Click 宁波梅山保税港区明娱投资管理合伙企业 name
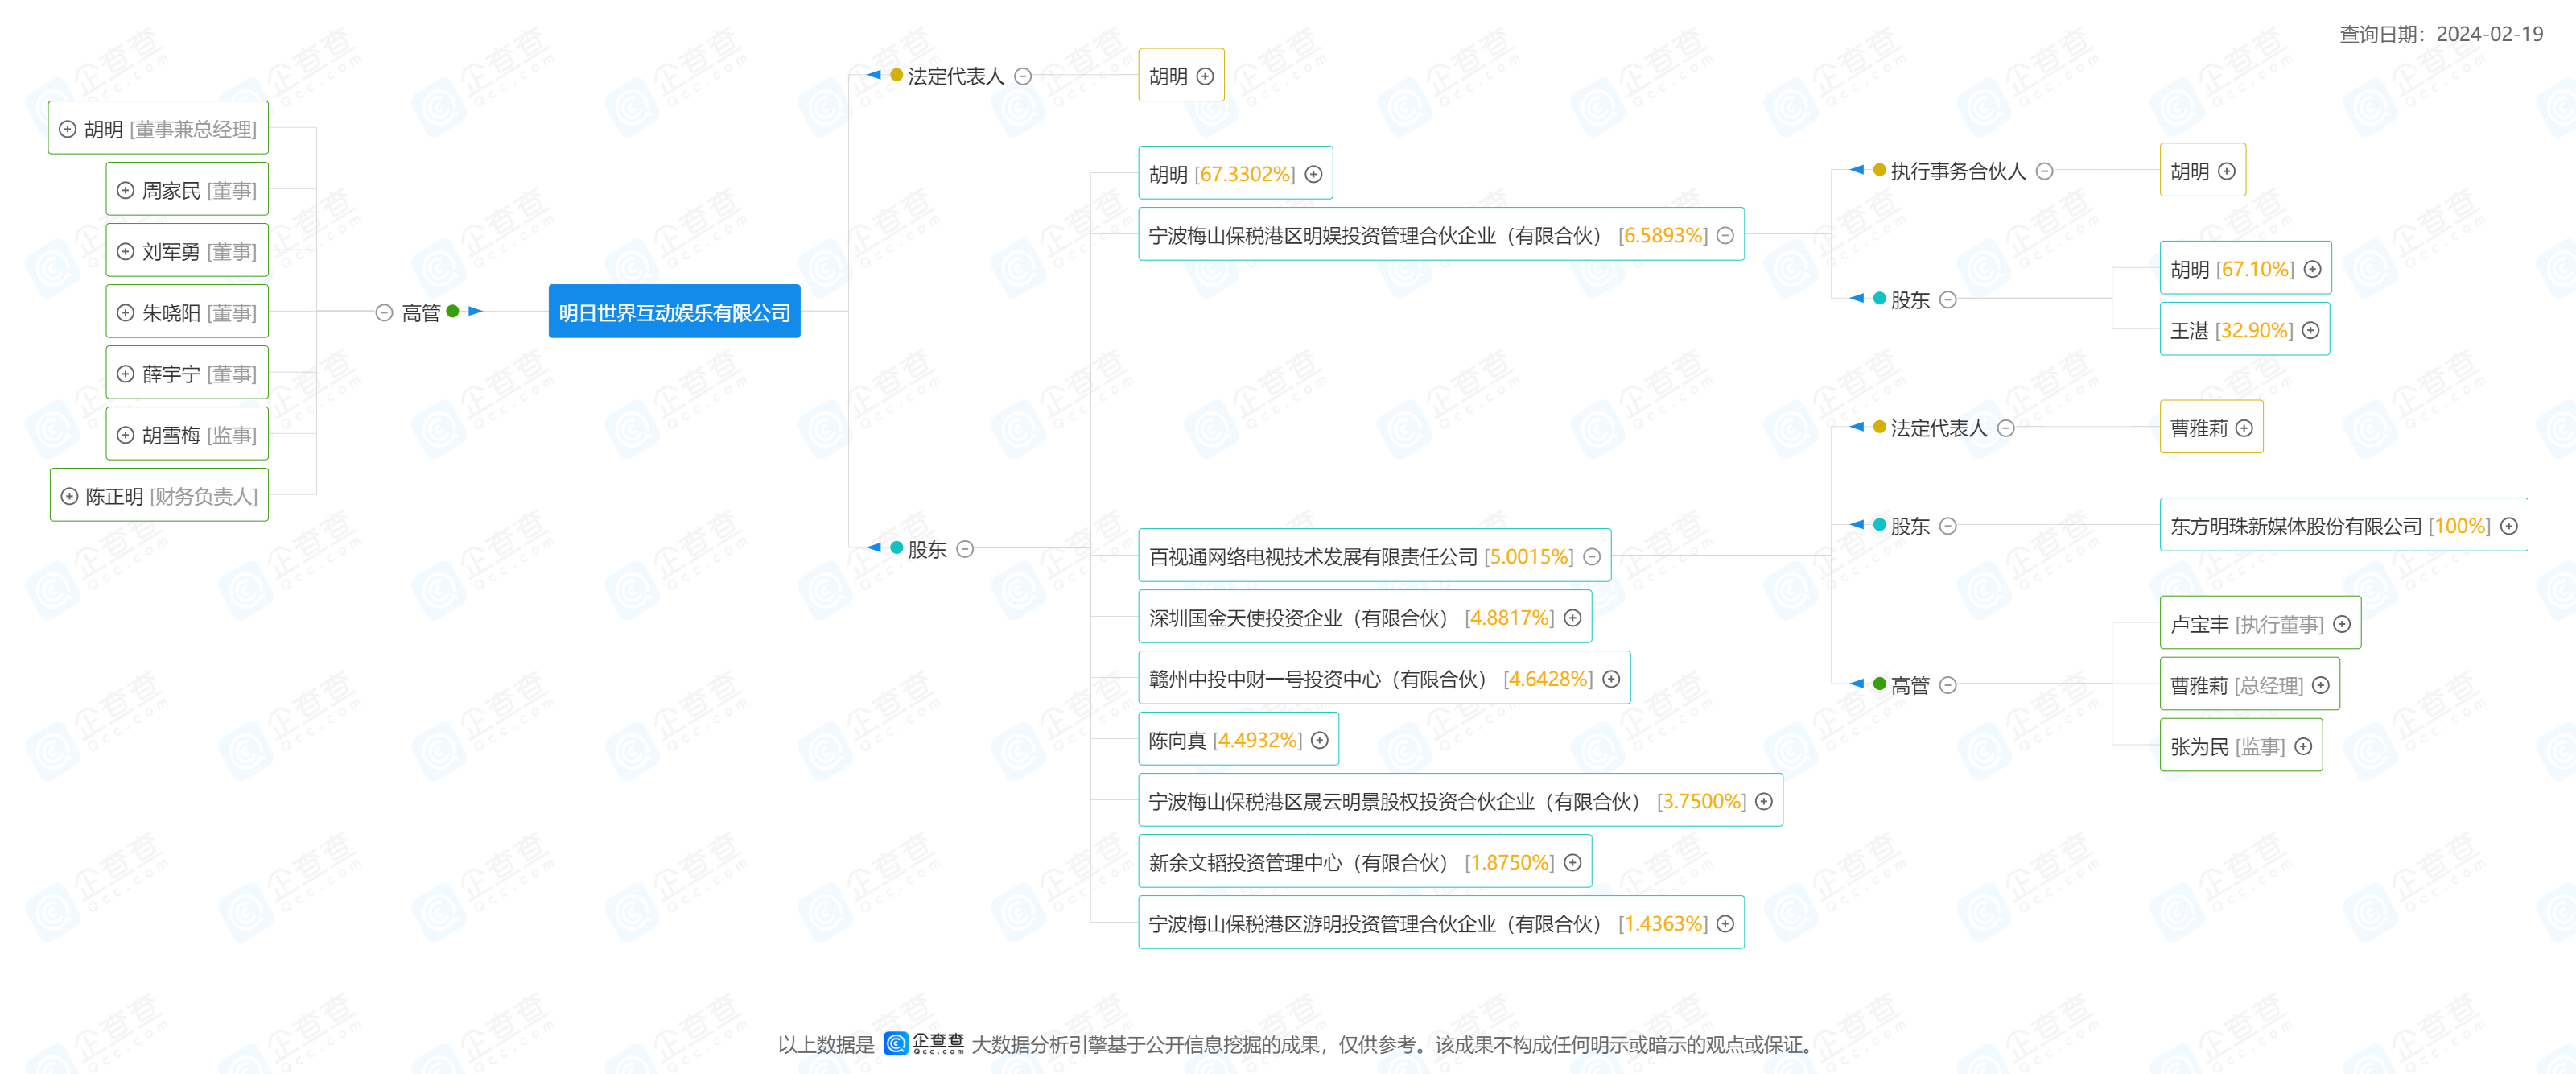Image resolution: width=2576 pixels, height=1074 pixels. (x=1377, y=235)
